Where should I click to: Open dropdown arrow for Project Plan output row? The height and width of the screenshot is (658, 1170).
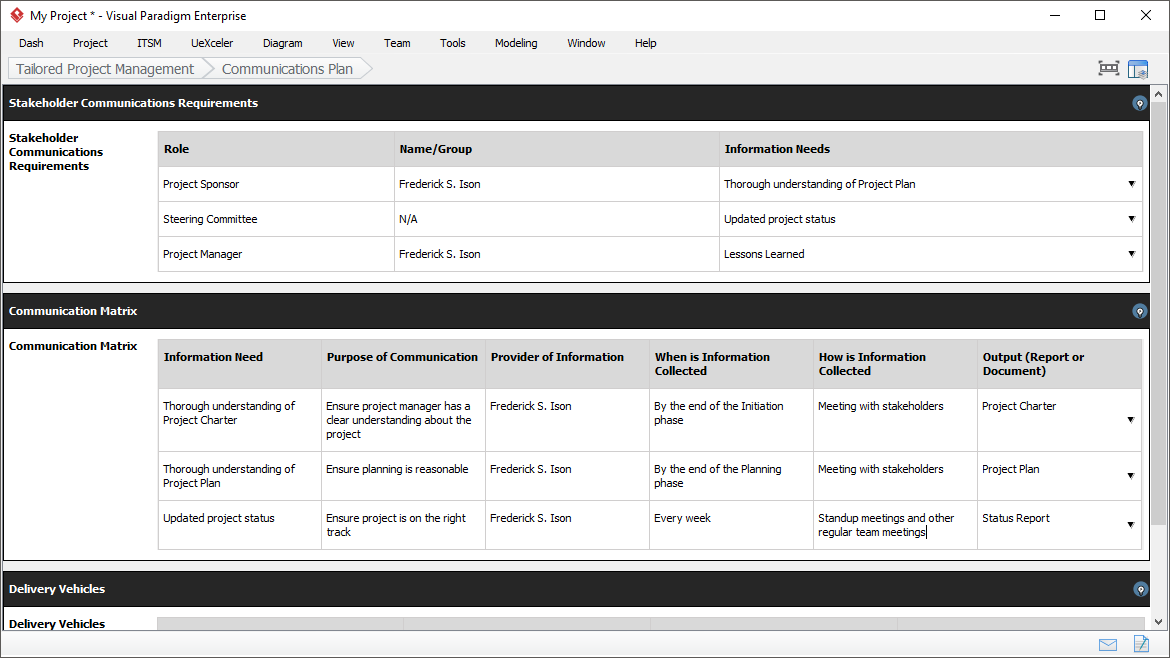point(1130,476)
